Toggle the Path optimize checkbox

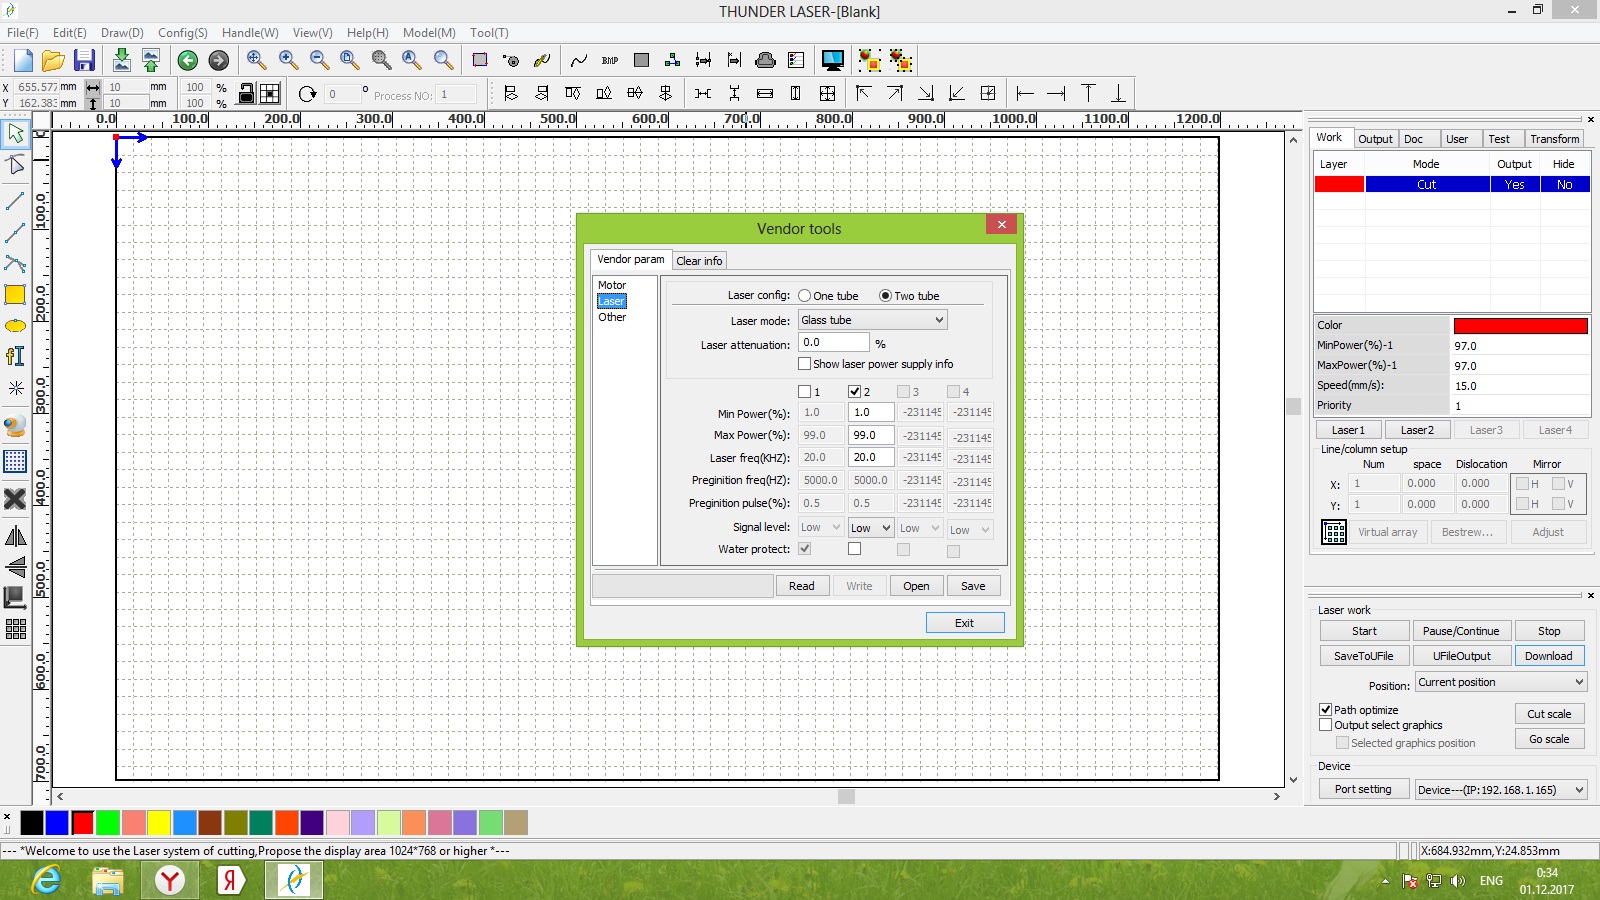(x=1326, y=710)
